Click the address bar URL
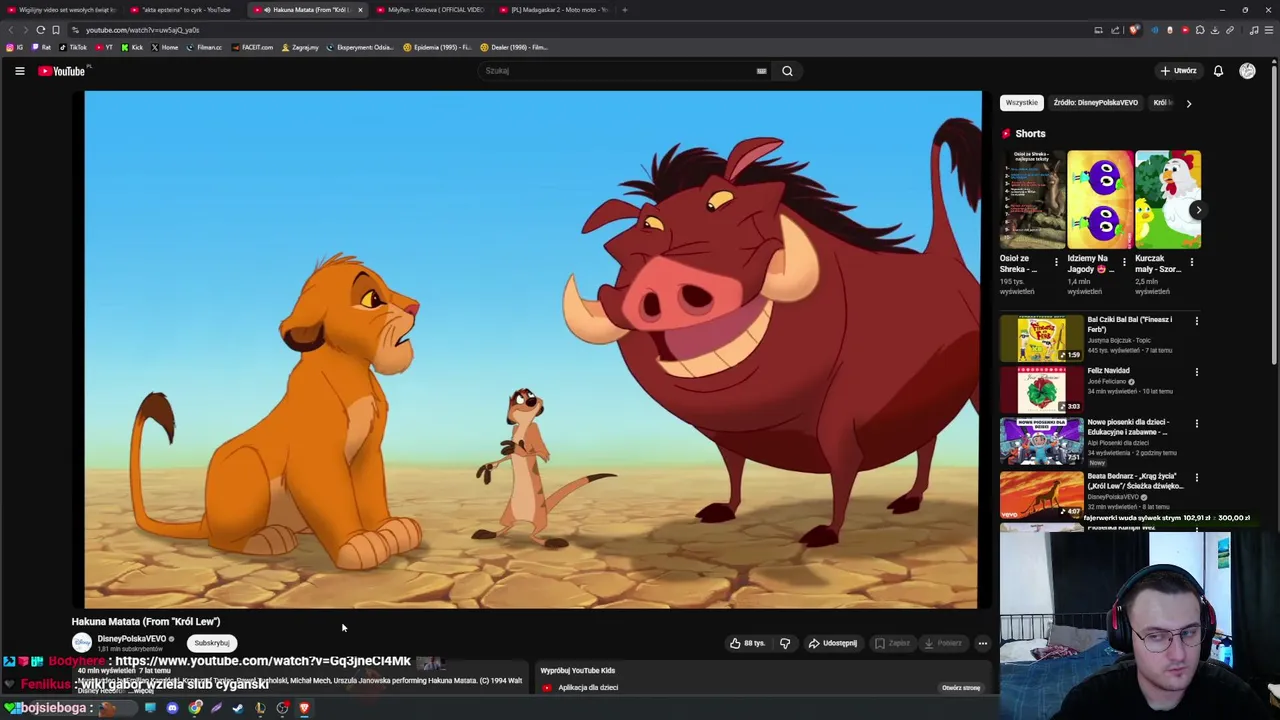Screen dimensions: 1280x720 (142, 30)
